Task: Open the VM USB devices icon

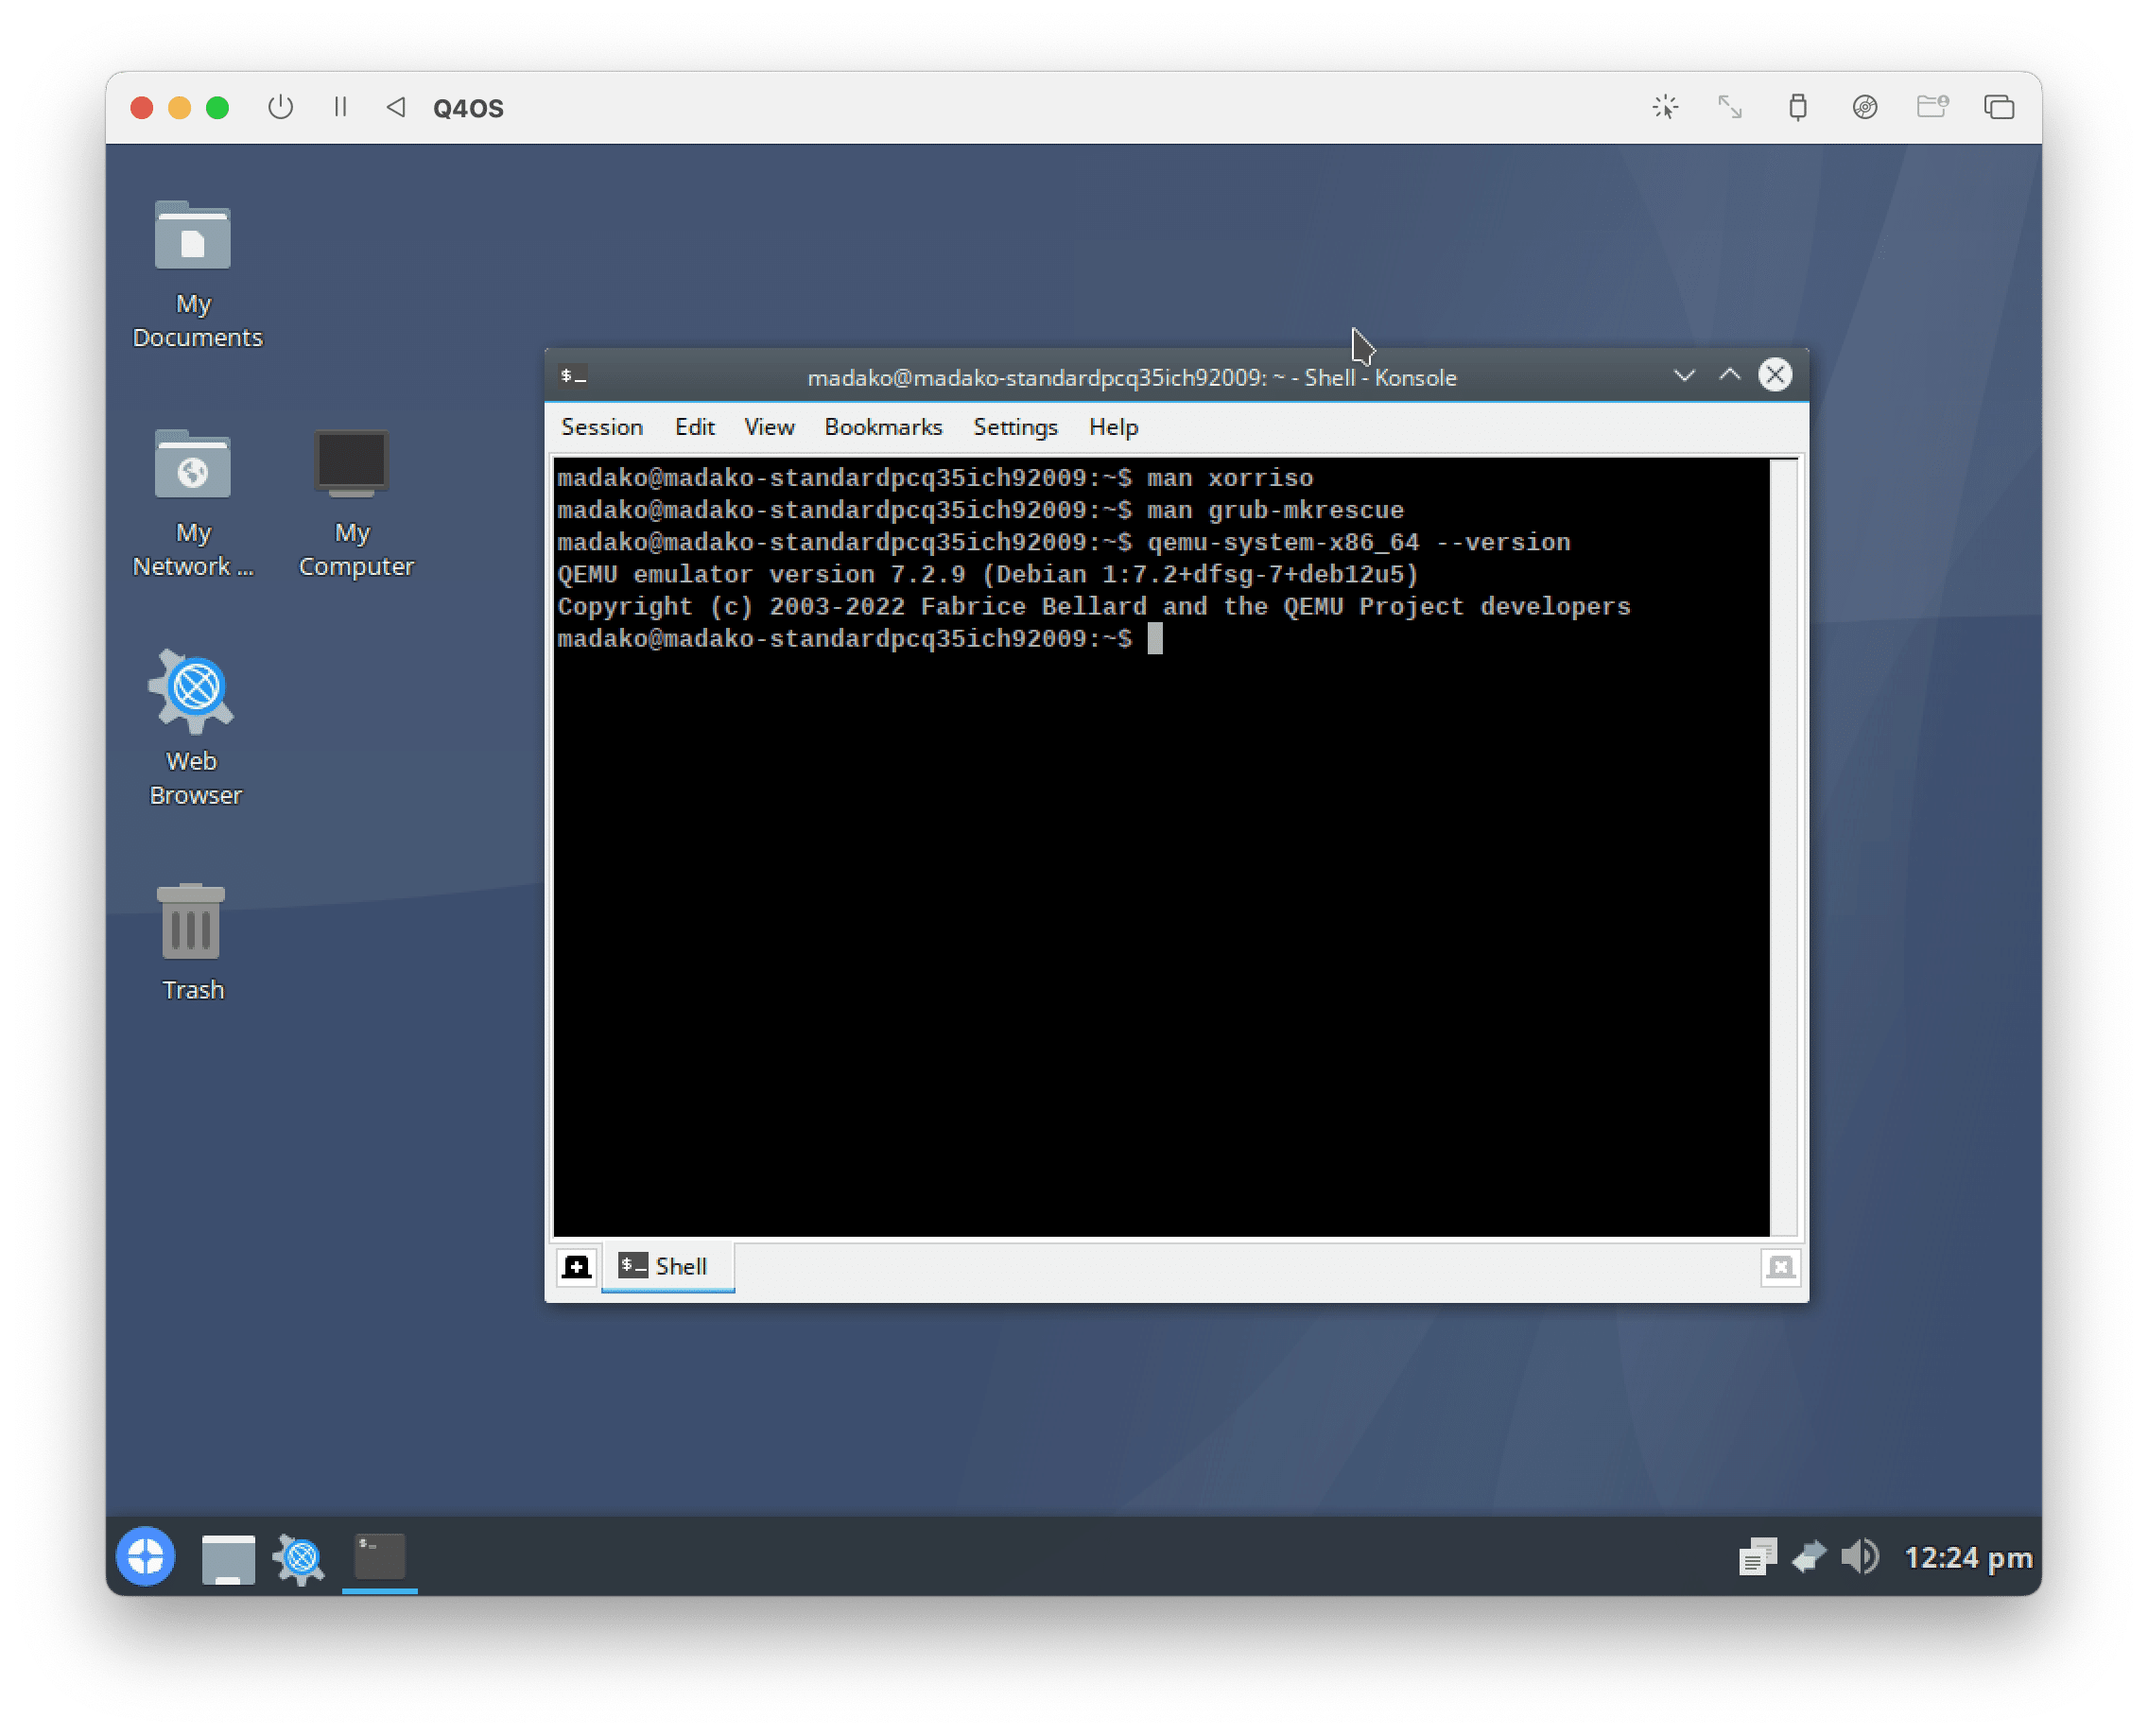Action: pyautogui.click(x=1797, y=107)
